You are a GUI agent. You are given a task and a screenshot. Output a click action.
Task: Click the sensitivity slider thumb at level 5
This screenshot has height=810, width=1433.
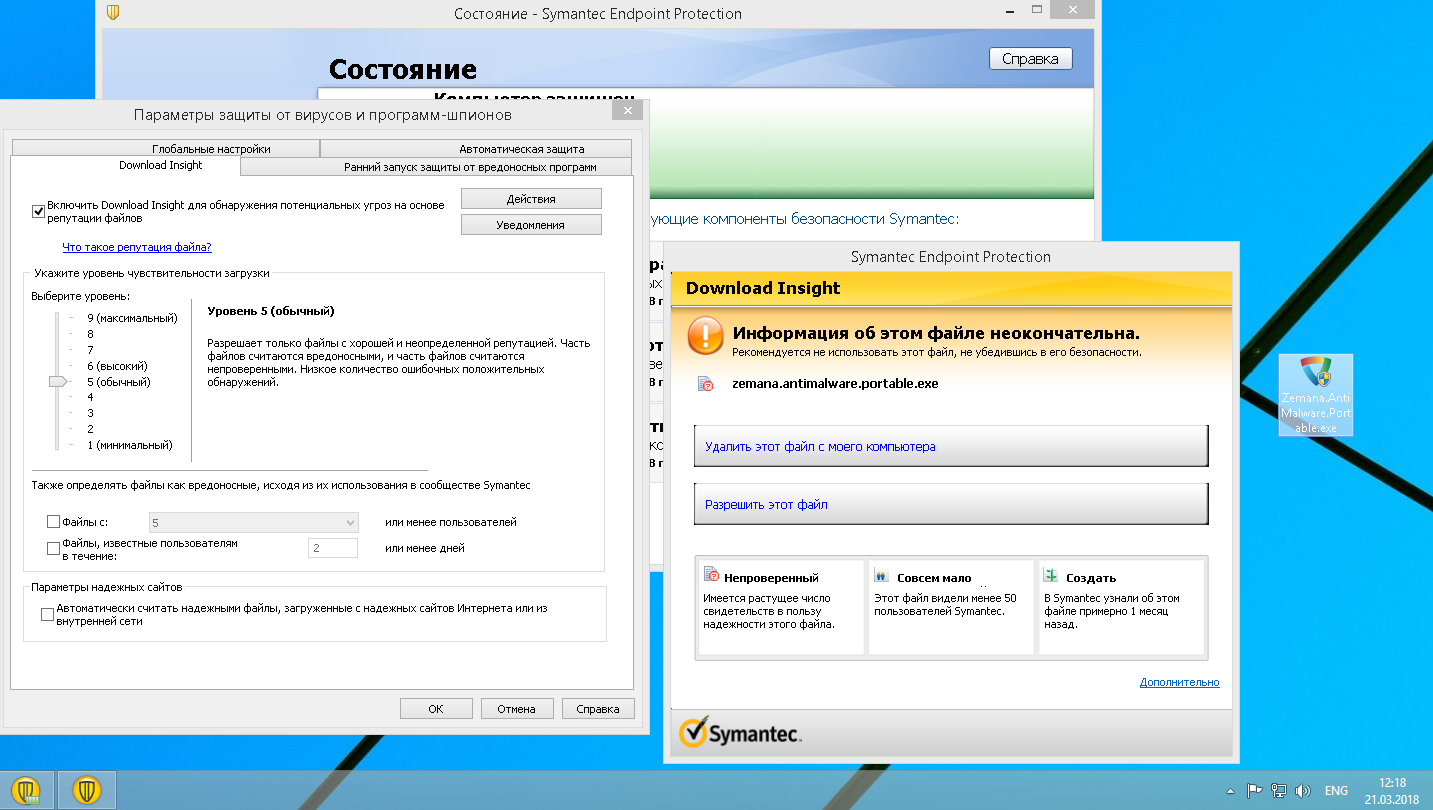58,381
